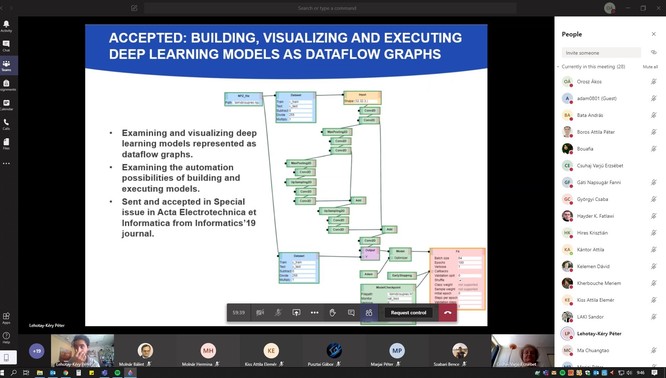Click the Invite someone input field
Viewport: 666px width, 378px height.
pyautogui.click(x=601, y=53)
